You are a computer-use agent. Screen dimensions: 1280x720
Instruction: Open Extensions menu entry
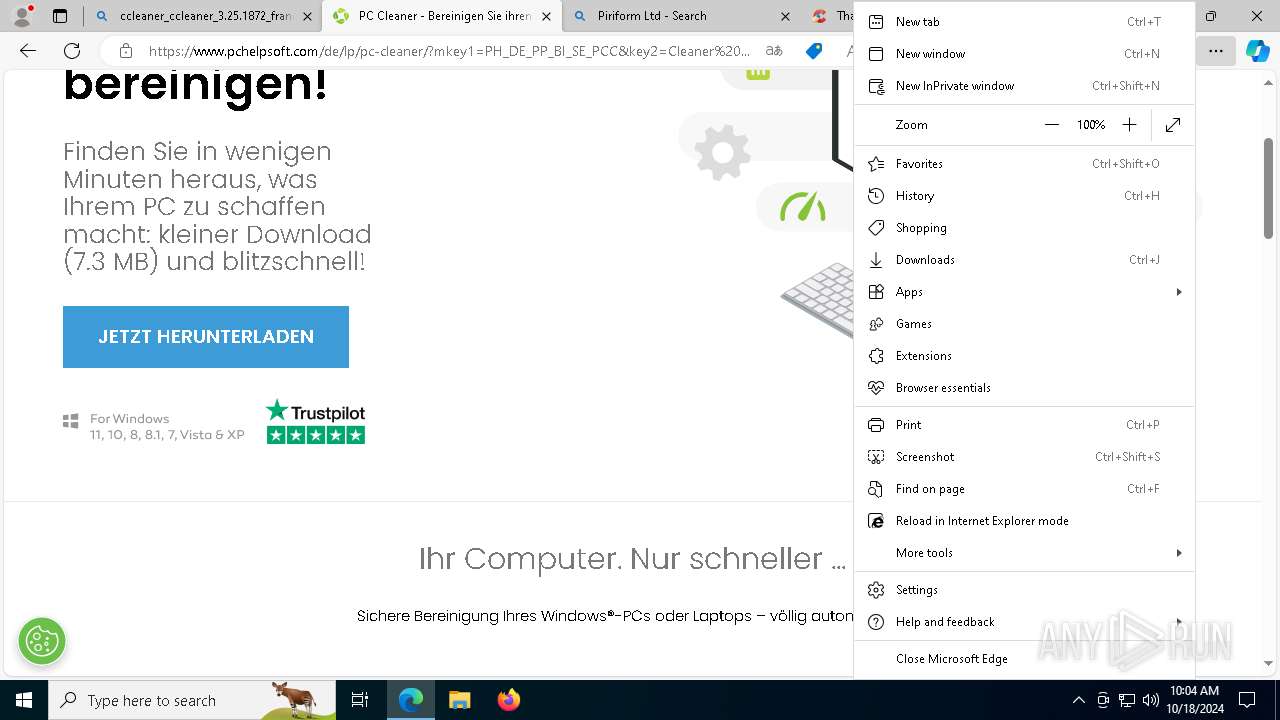pyautogui.click(x=1024, y=356)
